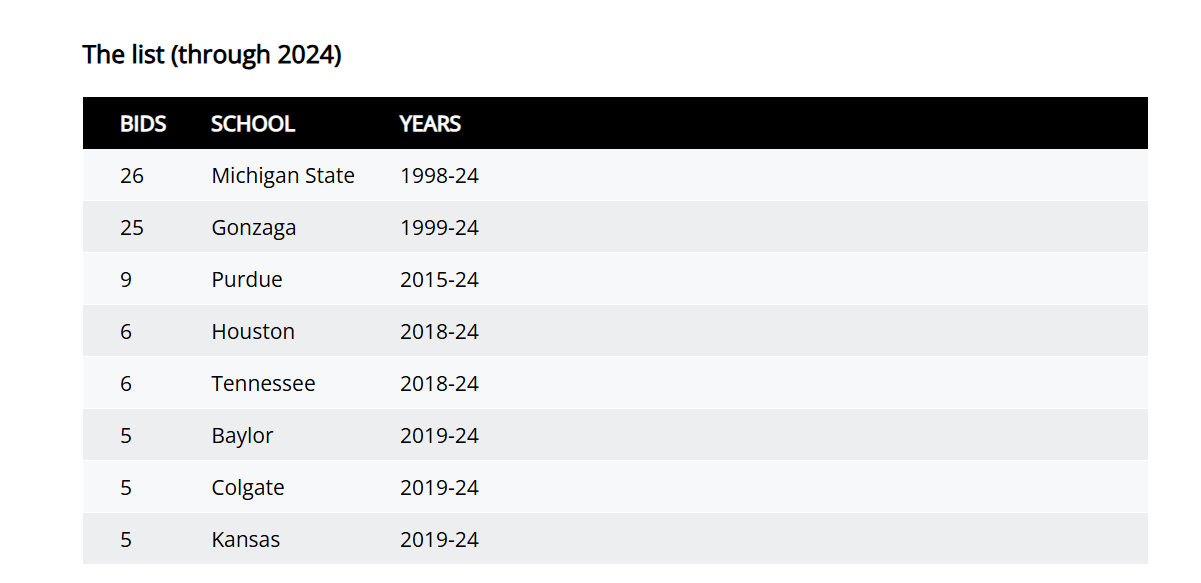Viewport: 1201px width, 583px height.
Task: Click on the Baylor school name
Action: (242, 436)
